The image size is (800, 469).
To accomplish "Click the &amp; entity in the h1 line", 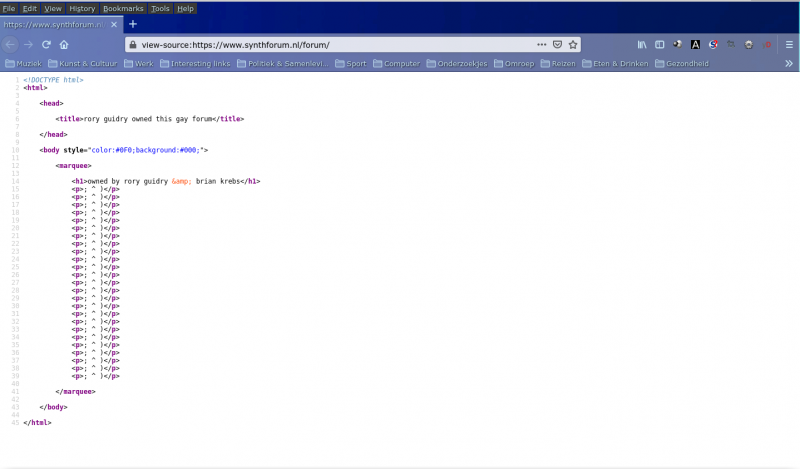I will point(182,181).
